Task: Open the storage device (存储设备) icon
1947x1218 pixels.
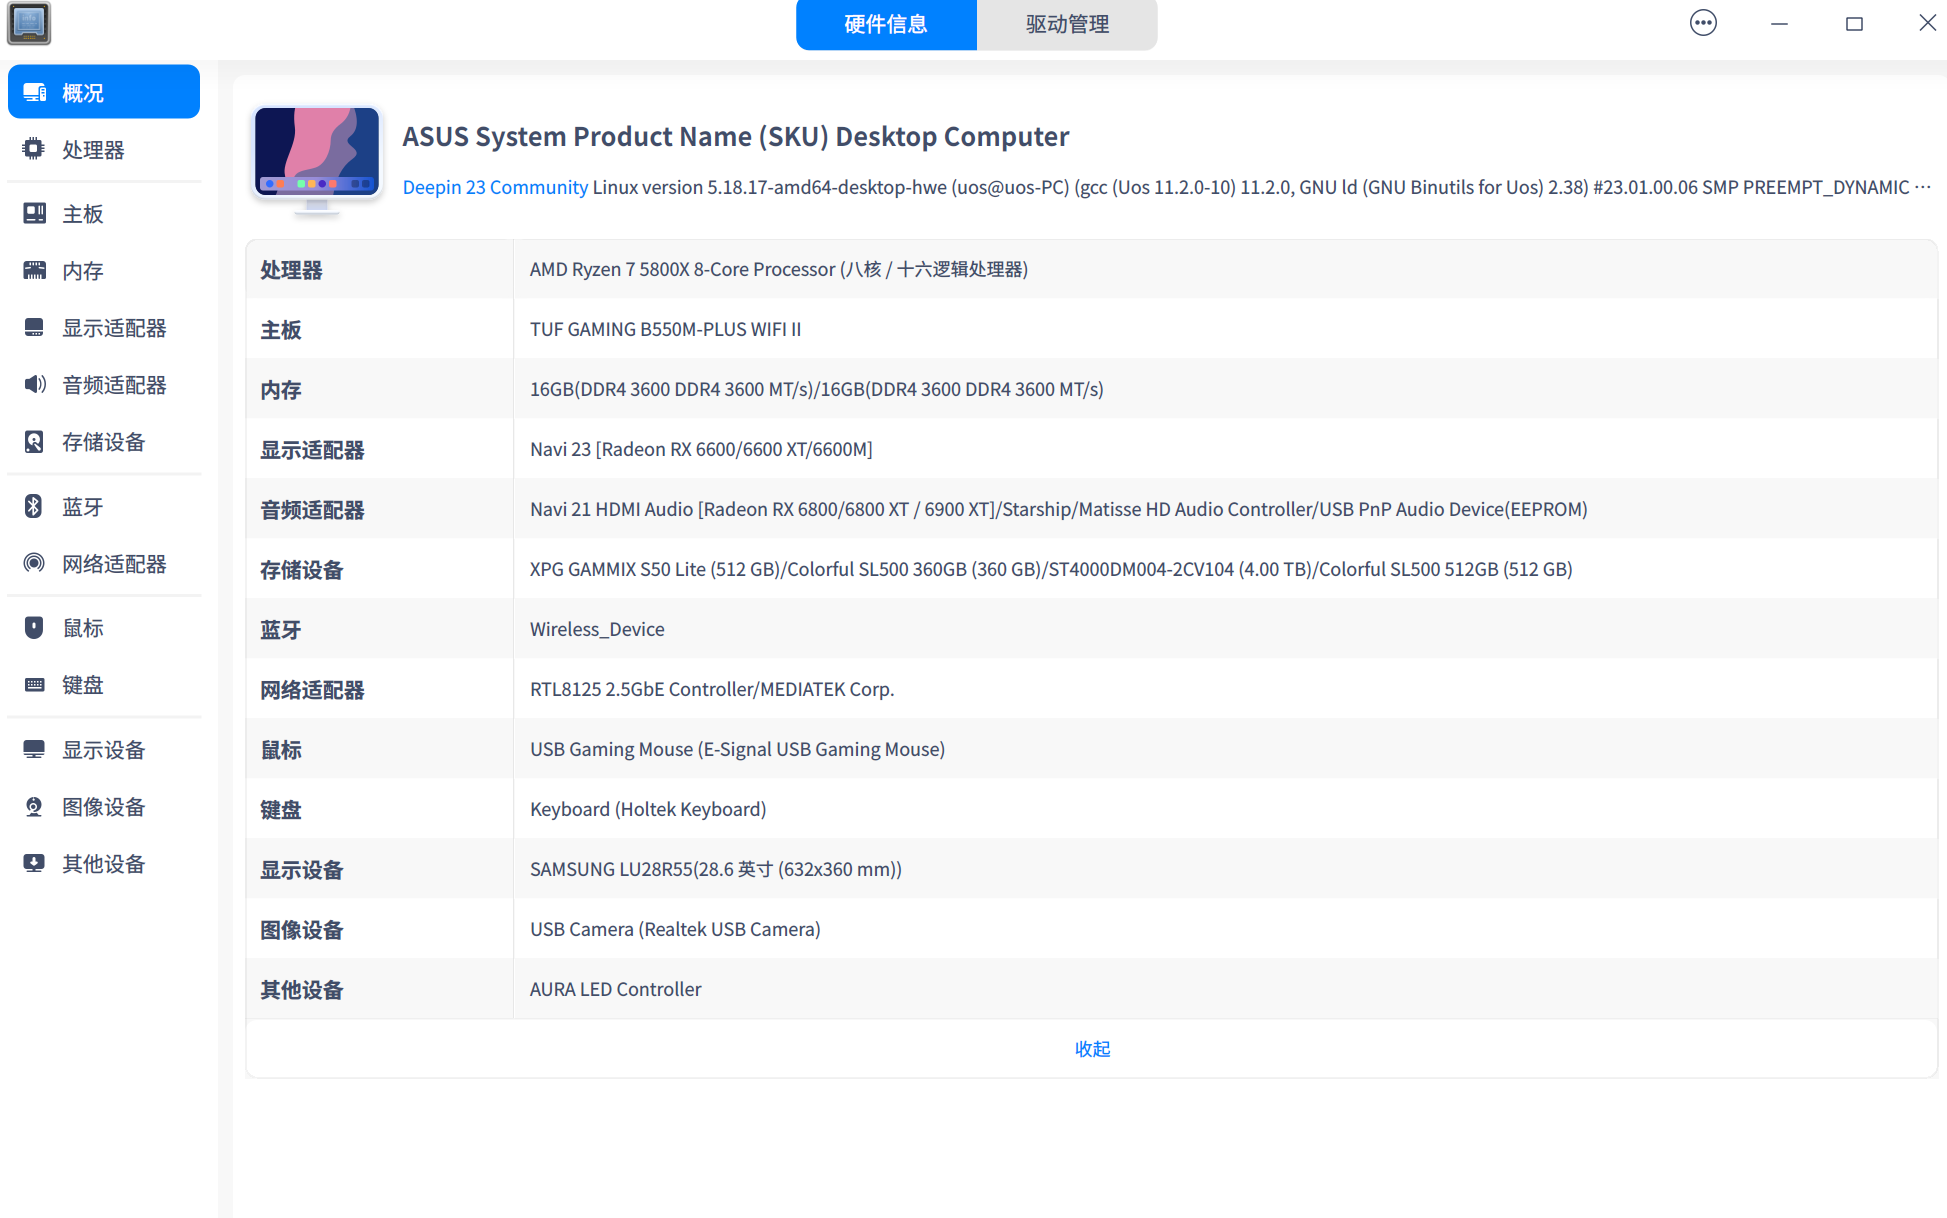Action: (x=34, y=441)
